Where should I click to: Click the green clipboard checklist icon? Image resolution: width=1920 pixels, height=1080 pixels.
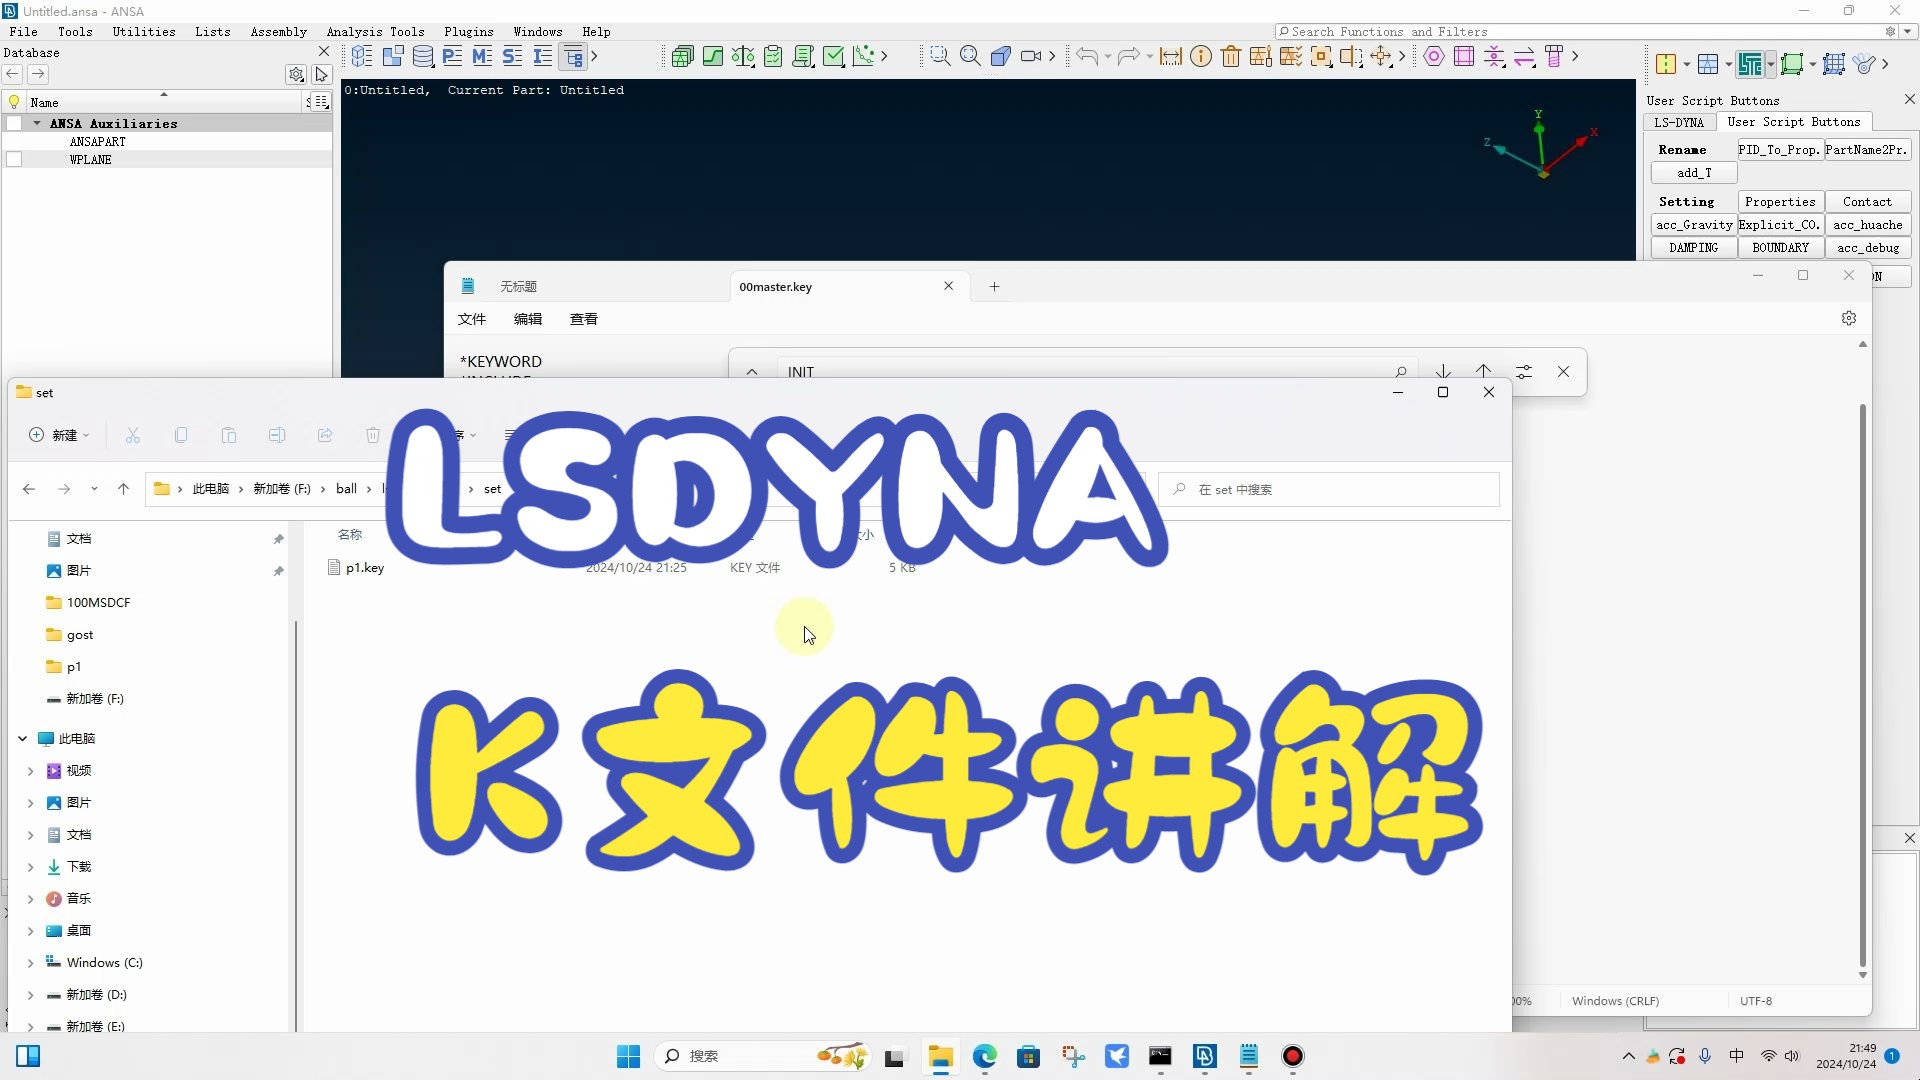point(773,56)
